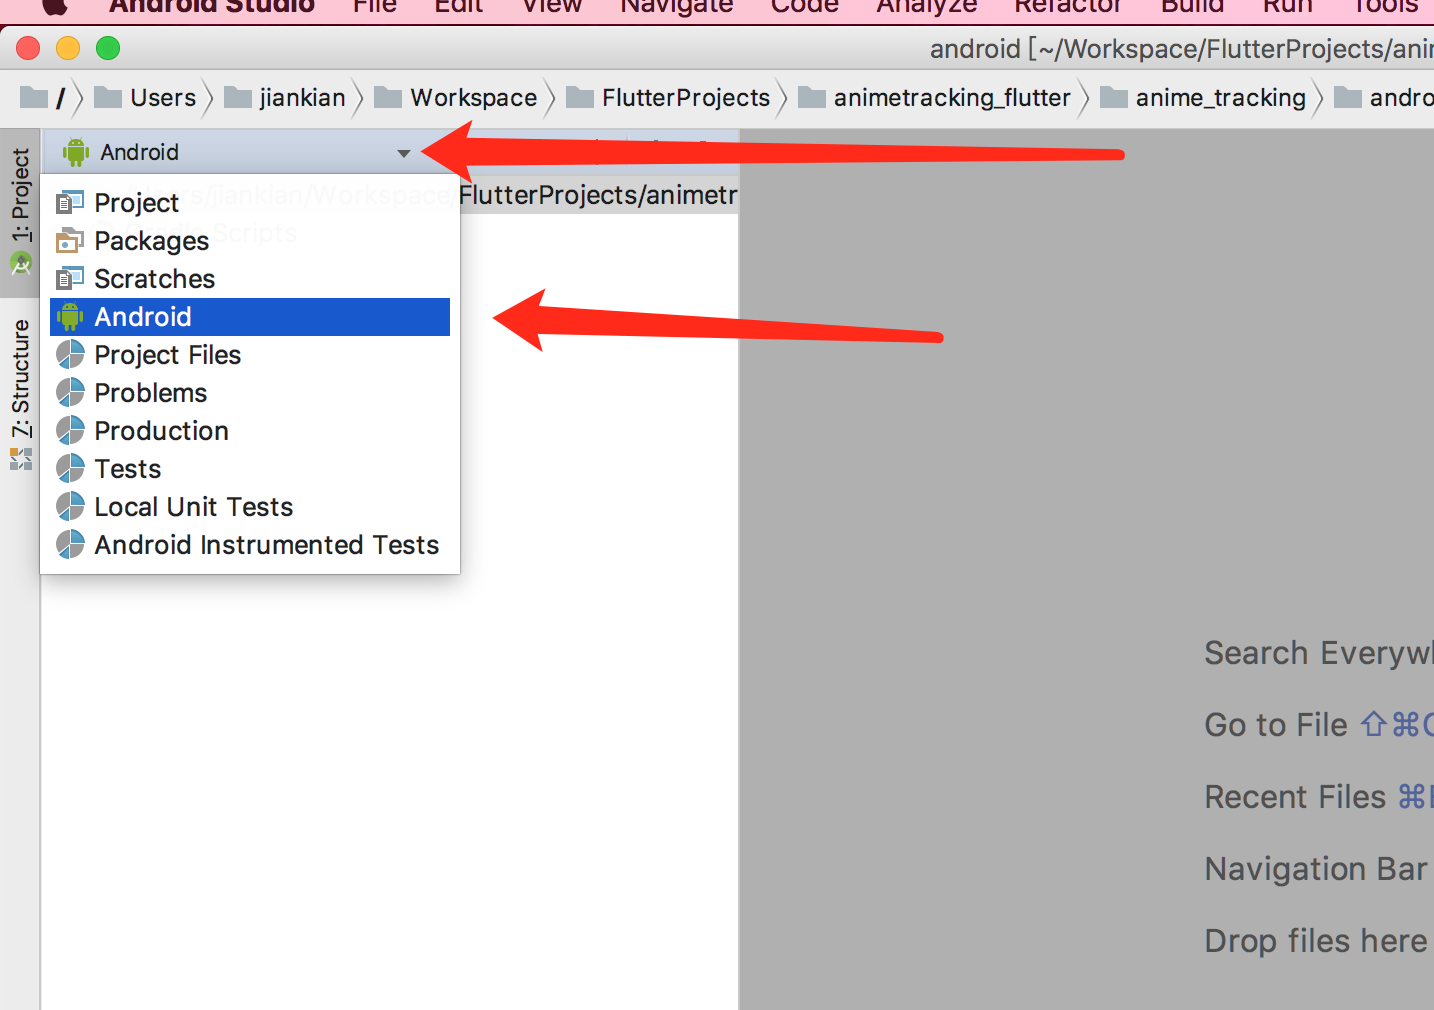1434x1010 pixels.
Task: Open the File menu
Action: point(375,6)
